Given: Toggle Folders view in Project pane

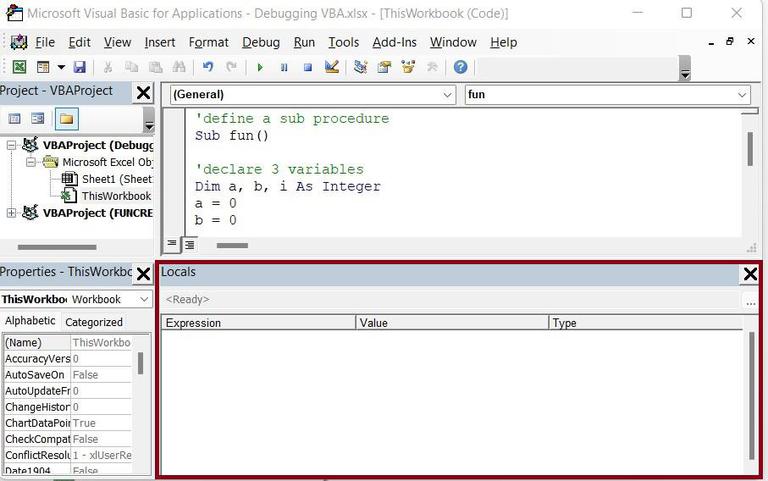Looking at the screenshot, I should click(x=67, y=119).
